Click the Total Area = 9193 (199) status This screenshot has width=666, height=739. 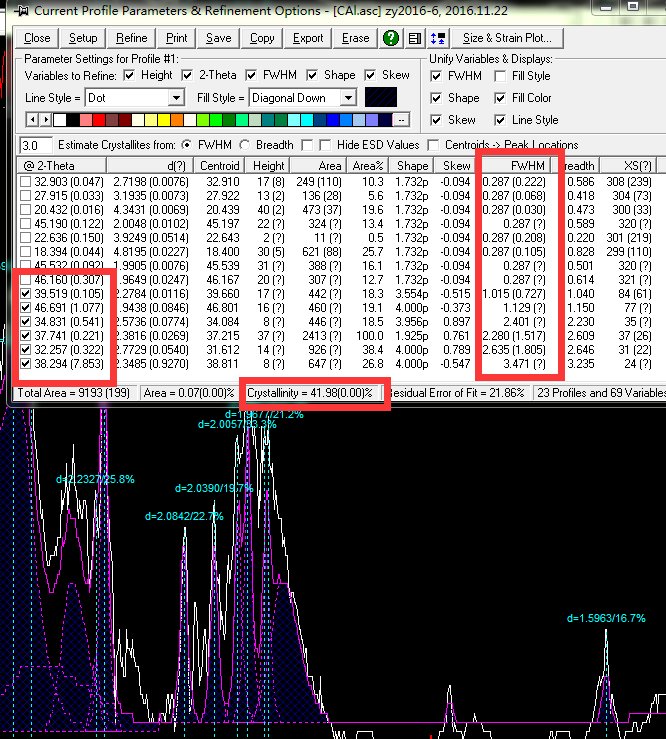74,393
